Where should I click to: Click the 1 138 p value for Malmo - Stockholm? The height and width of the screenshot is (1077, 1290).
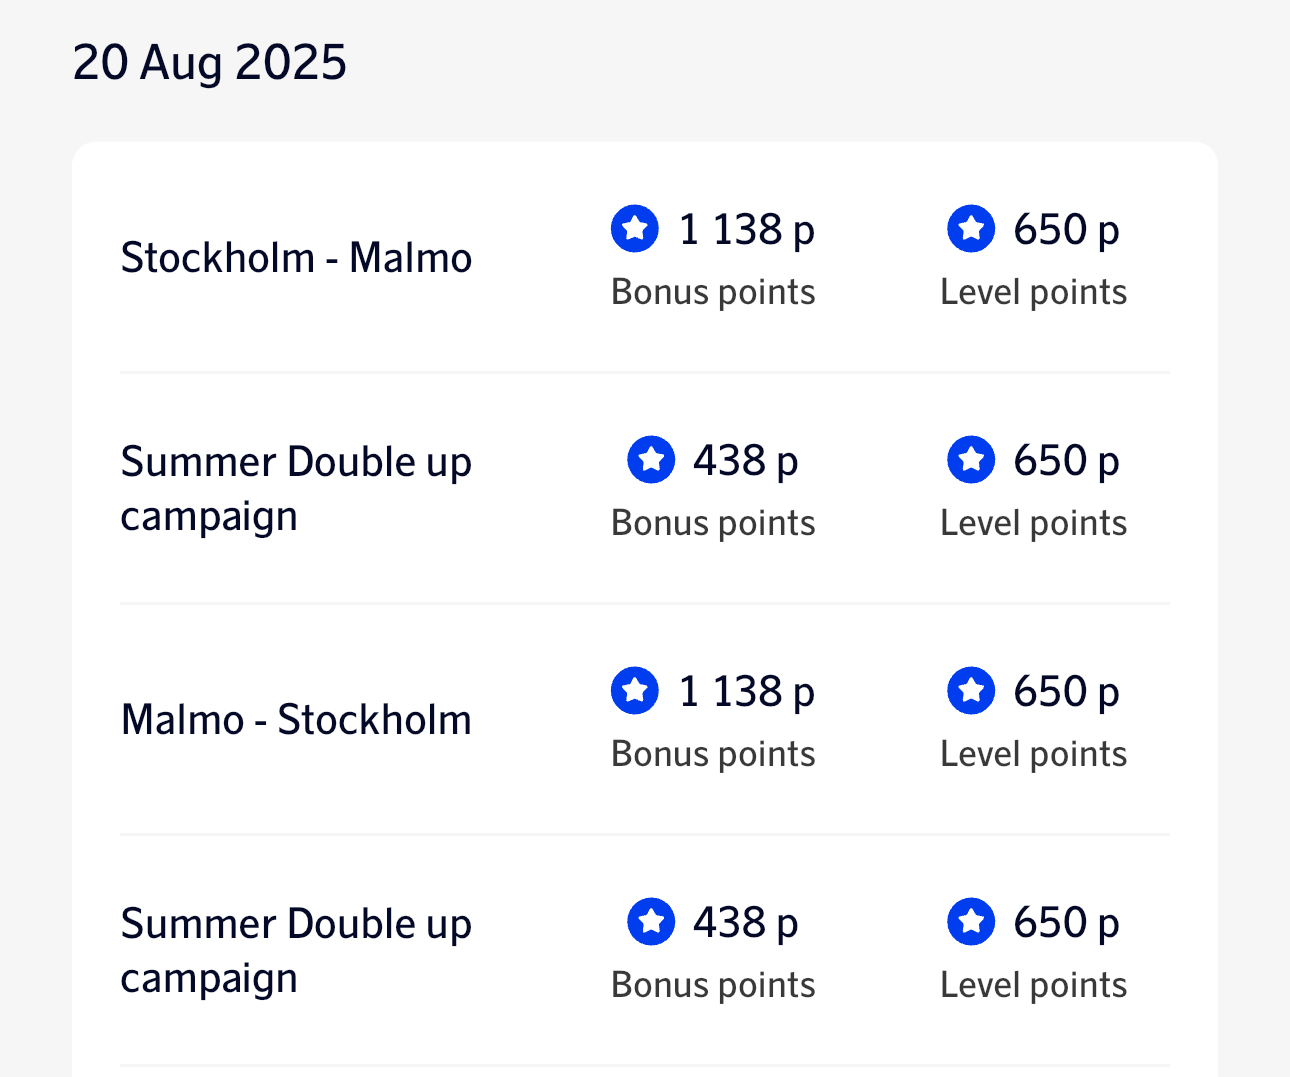[x=746, y=691]
